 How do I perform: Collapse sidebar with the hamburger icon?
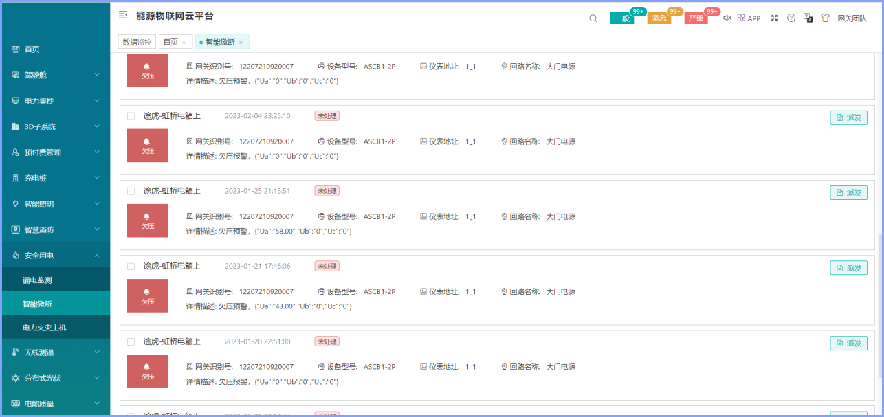click(x=123, y=15)
